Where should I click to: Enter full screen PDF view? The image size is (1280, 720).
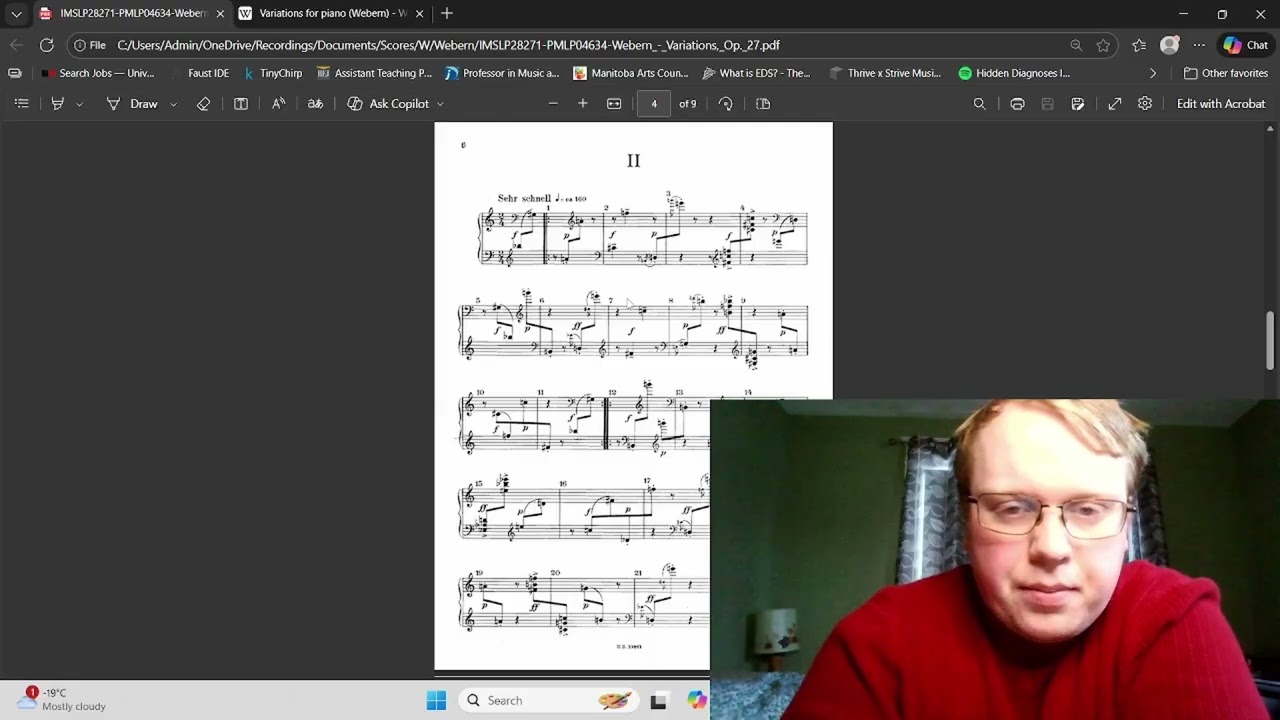pos(1115,104)
